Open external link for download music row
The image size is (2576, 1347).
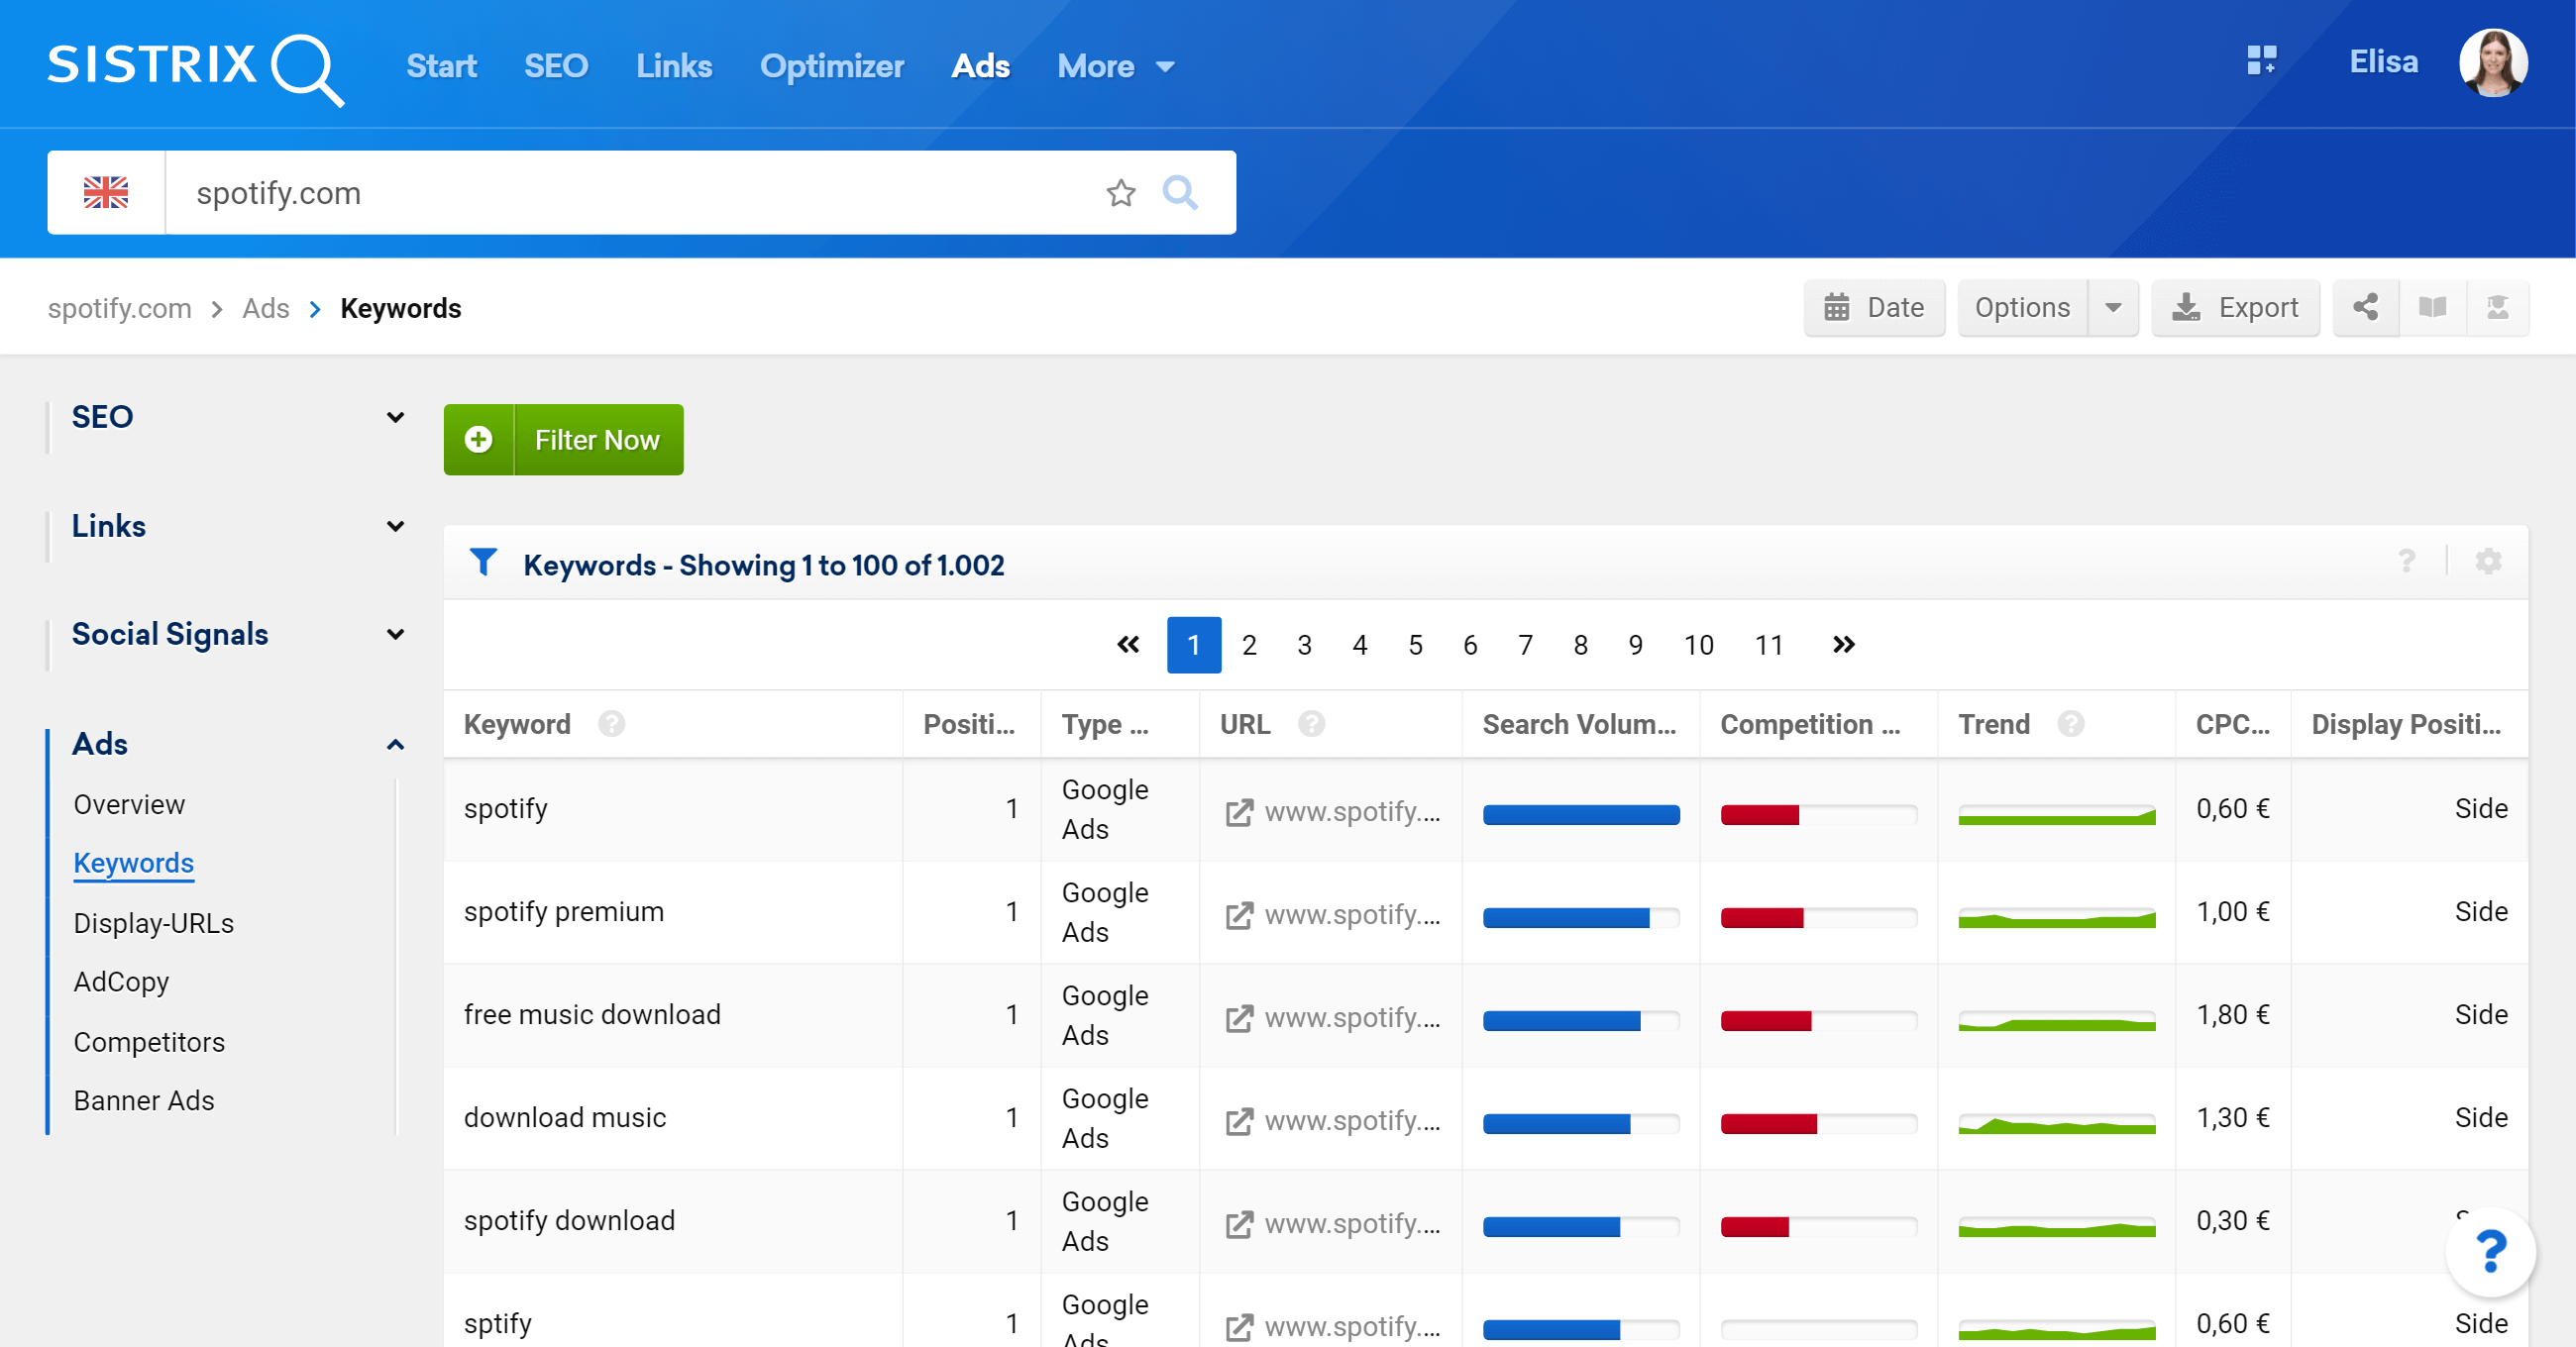pyautogui.click(x=1240, y=1121)
